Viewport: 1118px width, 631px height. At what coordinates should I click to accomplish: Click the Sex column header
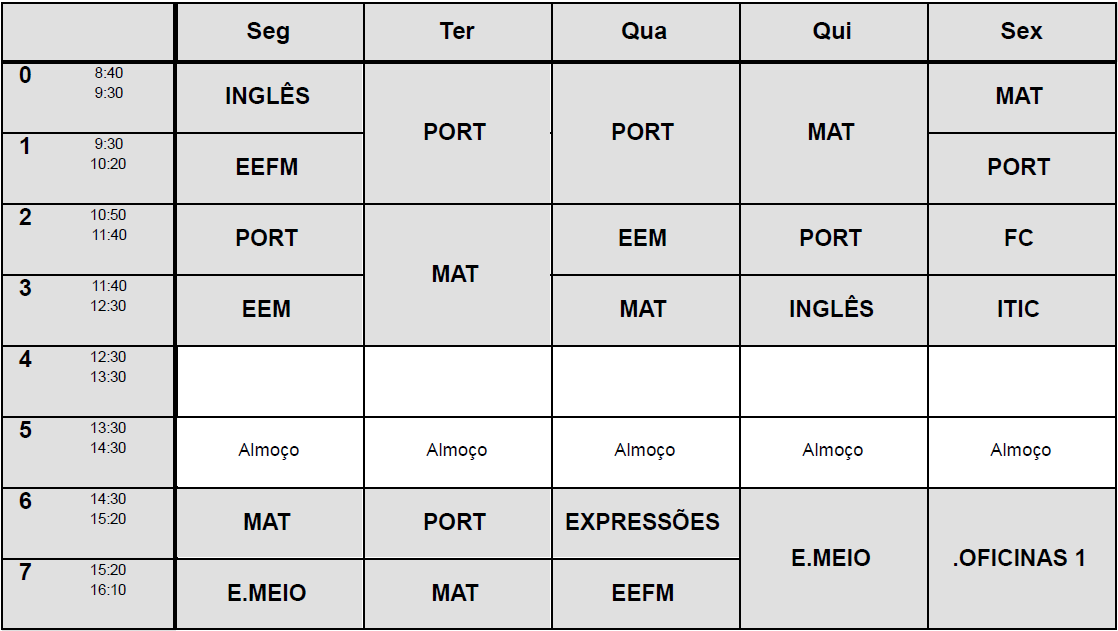(x=1021, y=32)
